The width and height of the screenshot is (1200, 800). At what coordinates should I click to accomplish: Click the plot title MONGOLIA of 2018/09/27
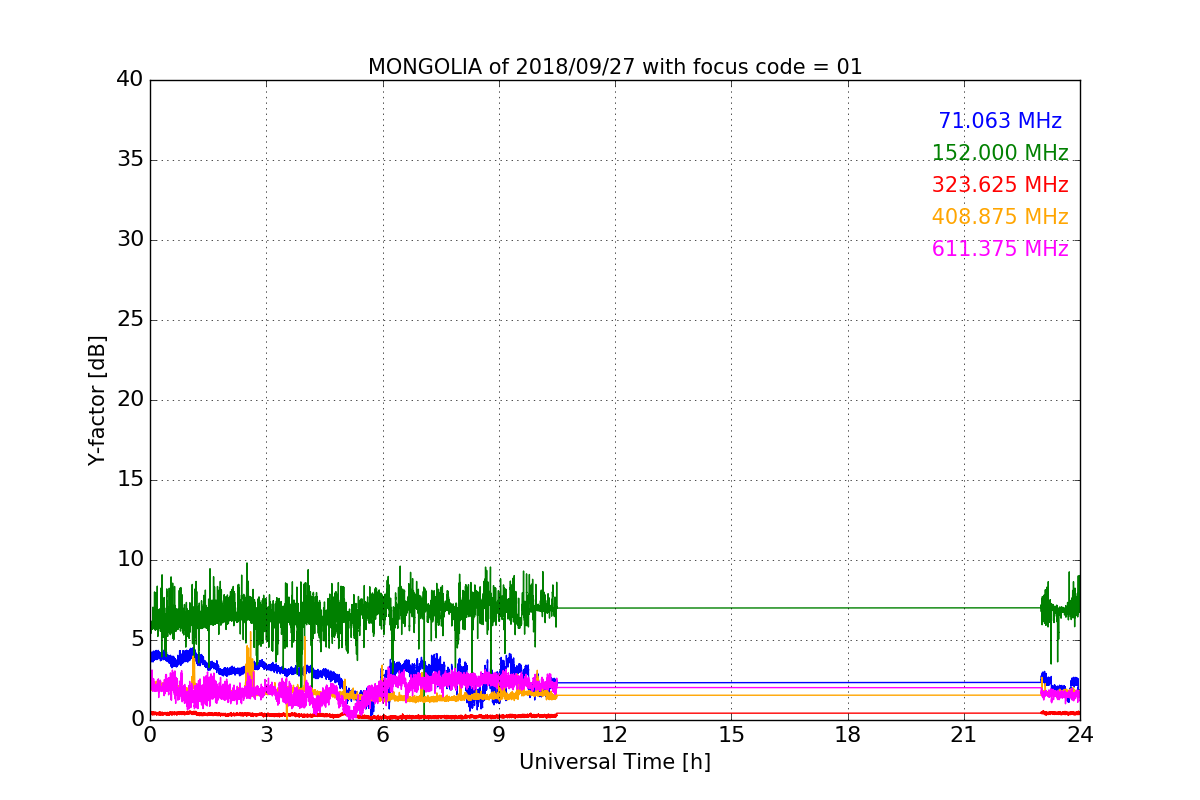tap(615, 67)
